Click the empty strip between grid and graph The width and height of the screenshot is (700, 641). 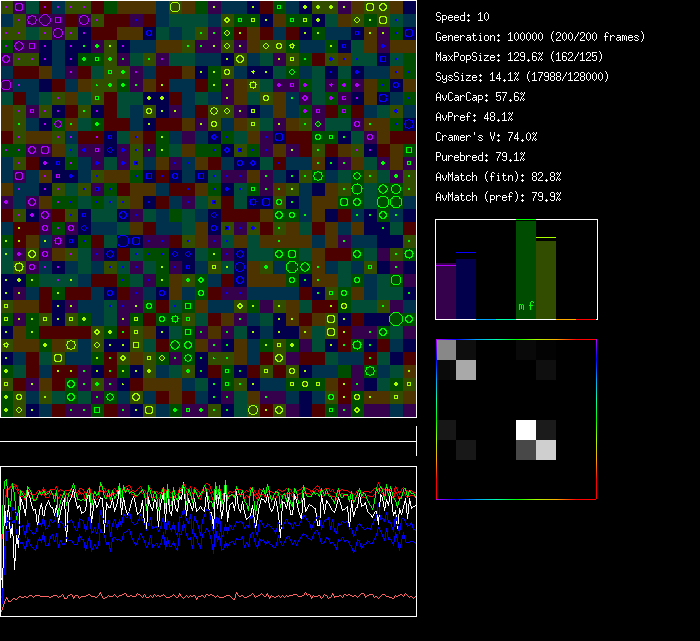click(208, 430)
